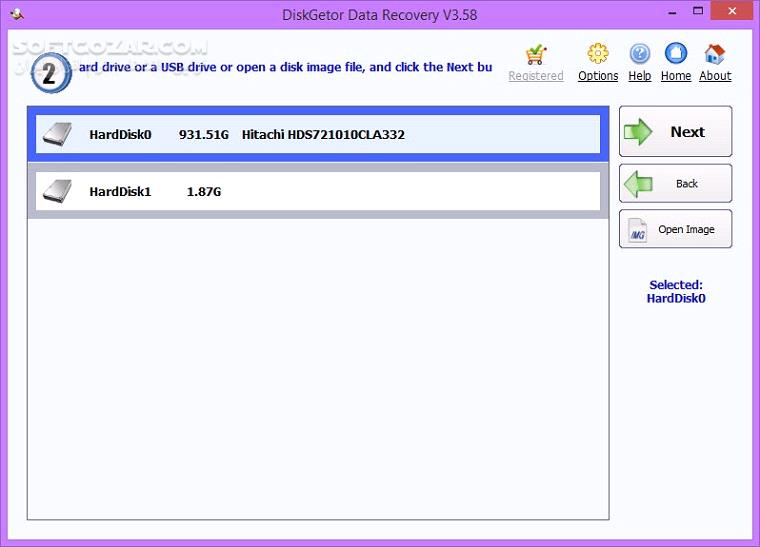Click the Hitachi HDS721010CLA332 model name
Image resolution: width=760 pixels, height=547 pixels.
coord(323,135)
